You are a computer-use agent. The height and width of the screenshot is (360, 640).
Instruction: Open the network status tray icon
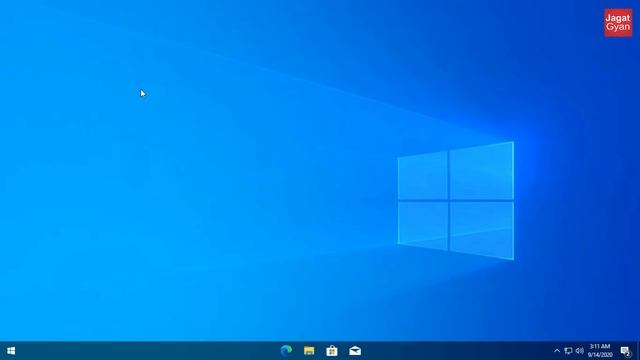[568, 351]
